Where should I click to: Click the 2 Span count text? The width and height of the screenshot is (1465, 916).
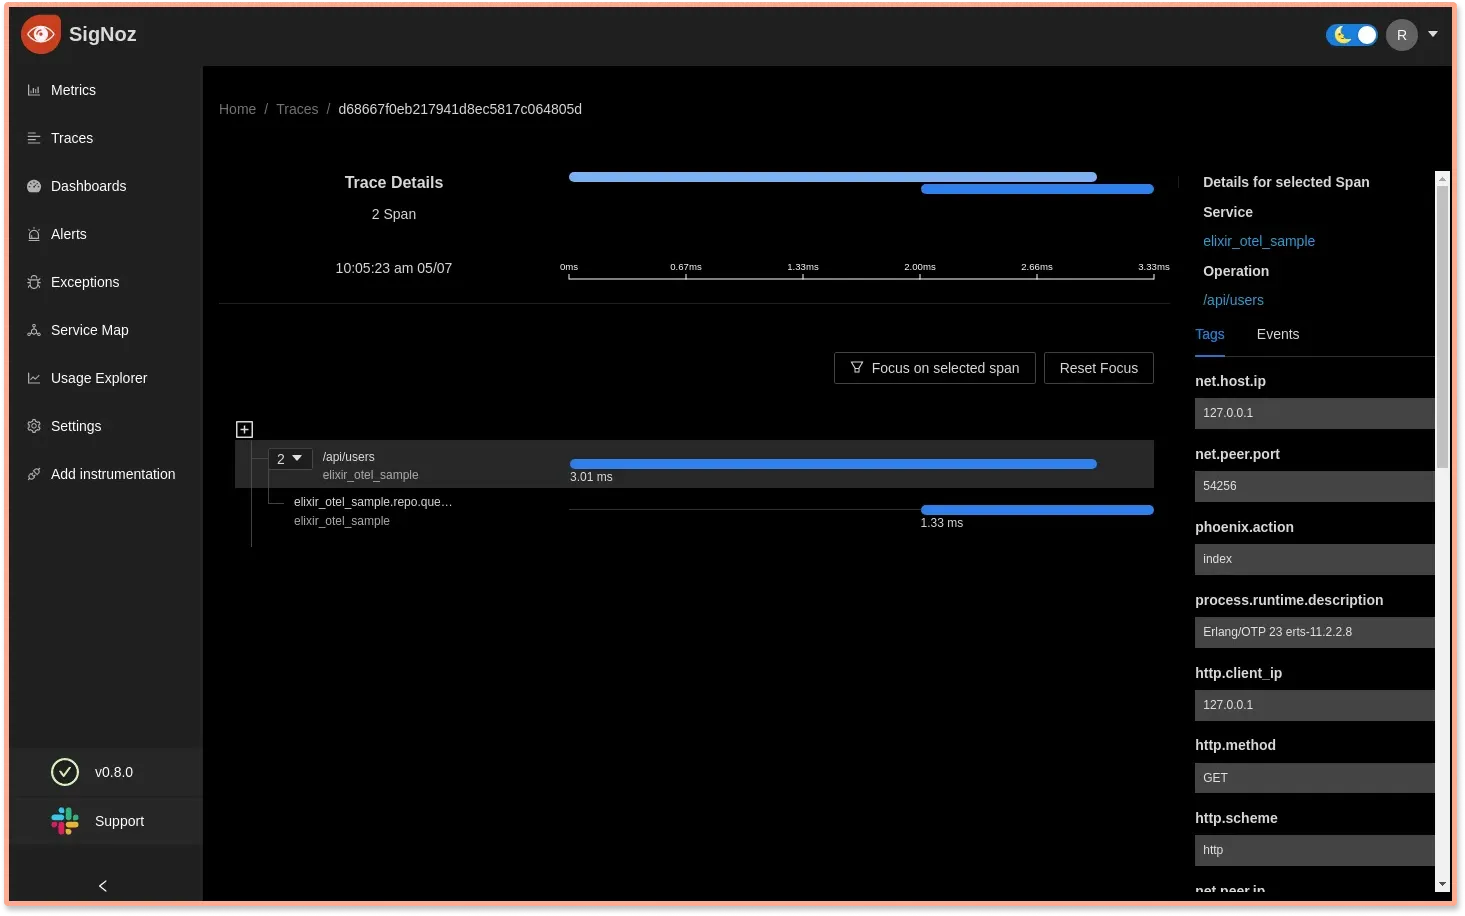394,214
